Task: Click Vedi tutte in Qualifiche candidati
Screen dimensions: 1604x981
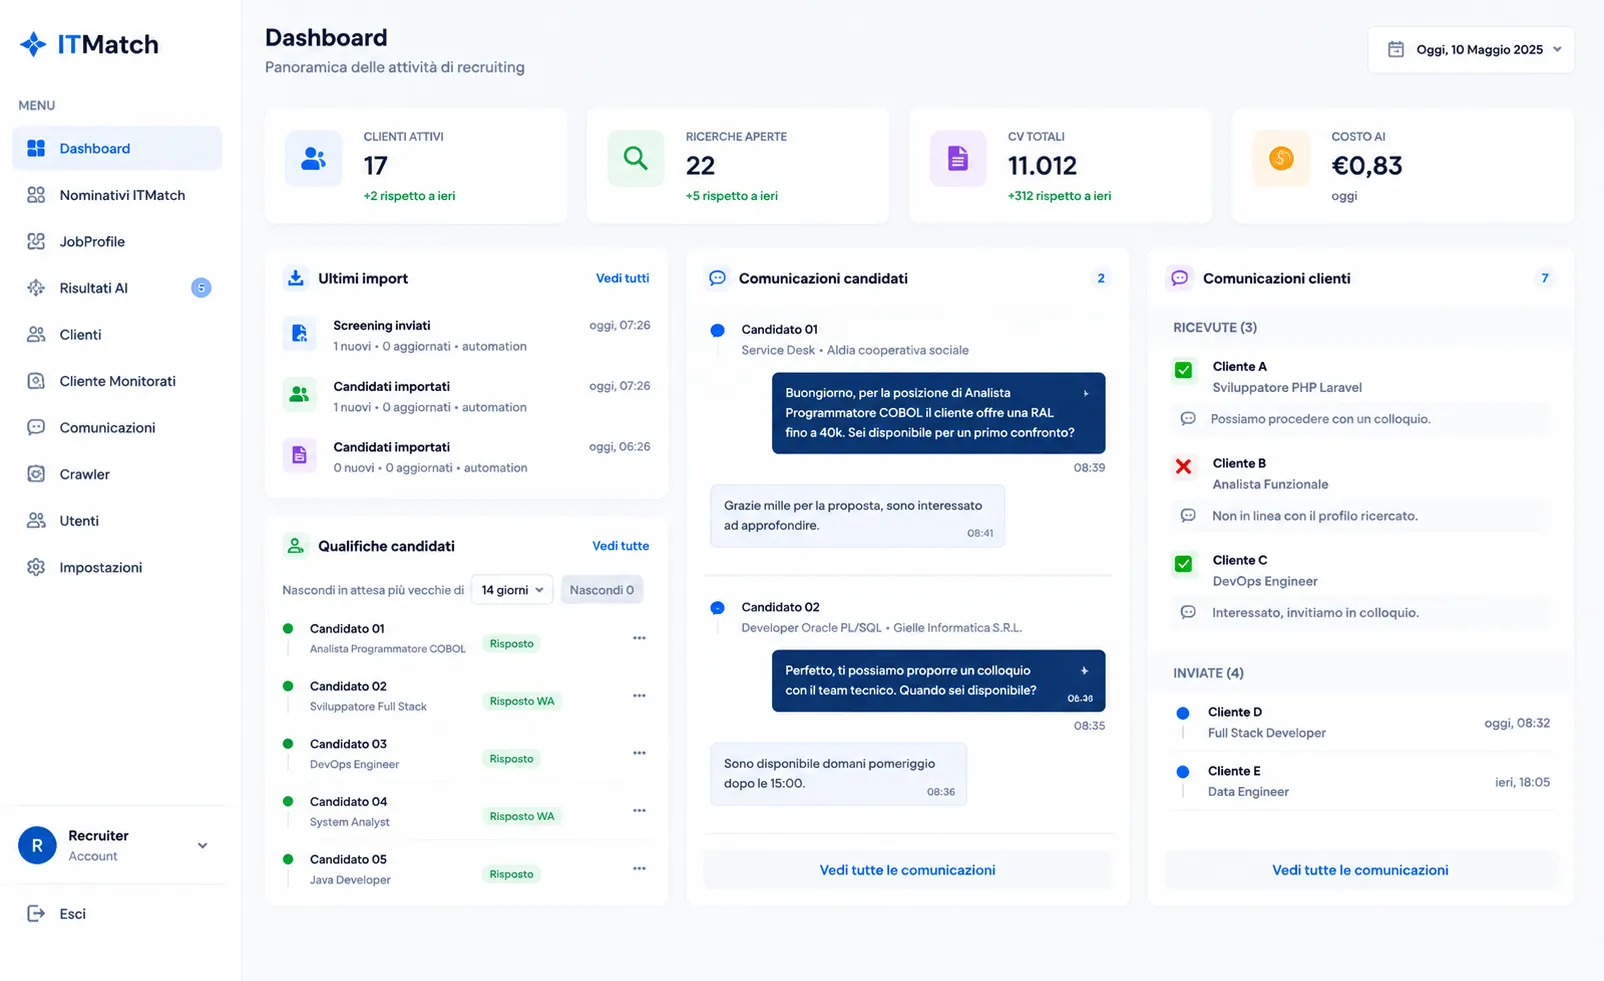Action: pyautogui.click(x=620, y=546)
